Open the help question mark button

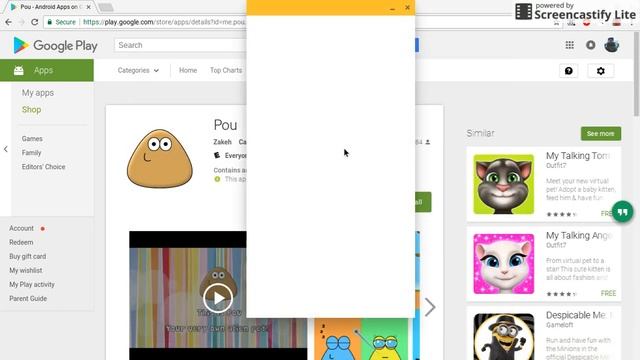click(569, 71)
